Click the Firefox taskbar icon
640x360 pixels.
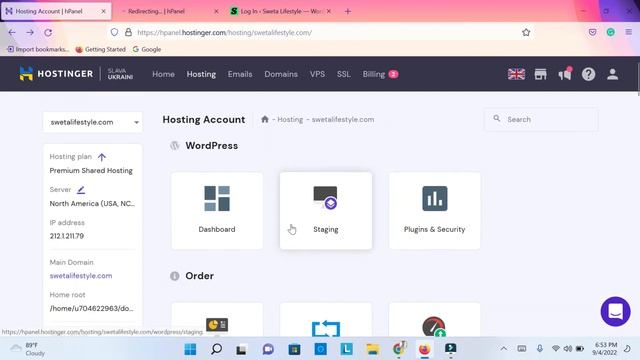[x=424, y=349]
